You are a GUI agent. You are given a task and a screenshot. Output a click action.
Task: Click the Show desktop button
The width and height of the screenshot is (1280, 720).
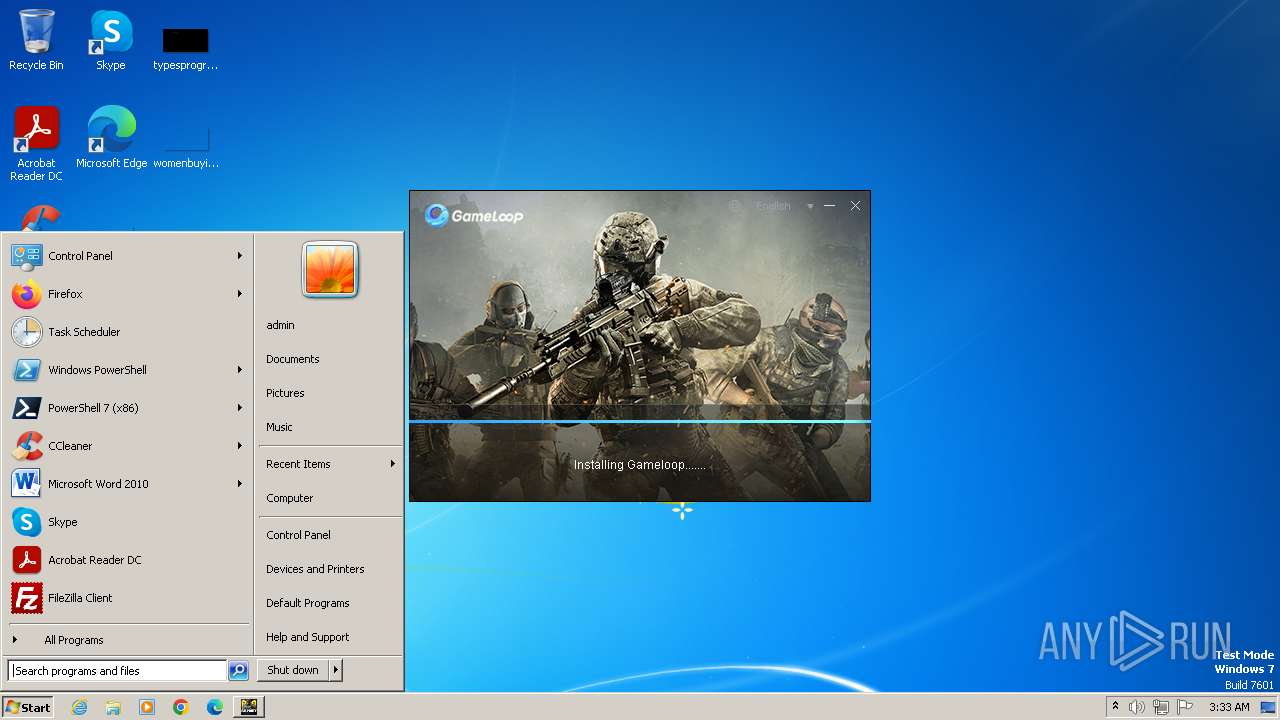1268,707
